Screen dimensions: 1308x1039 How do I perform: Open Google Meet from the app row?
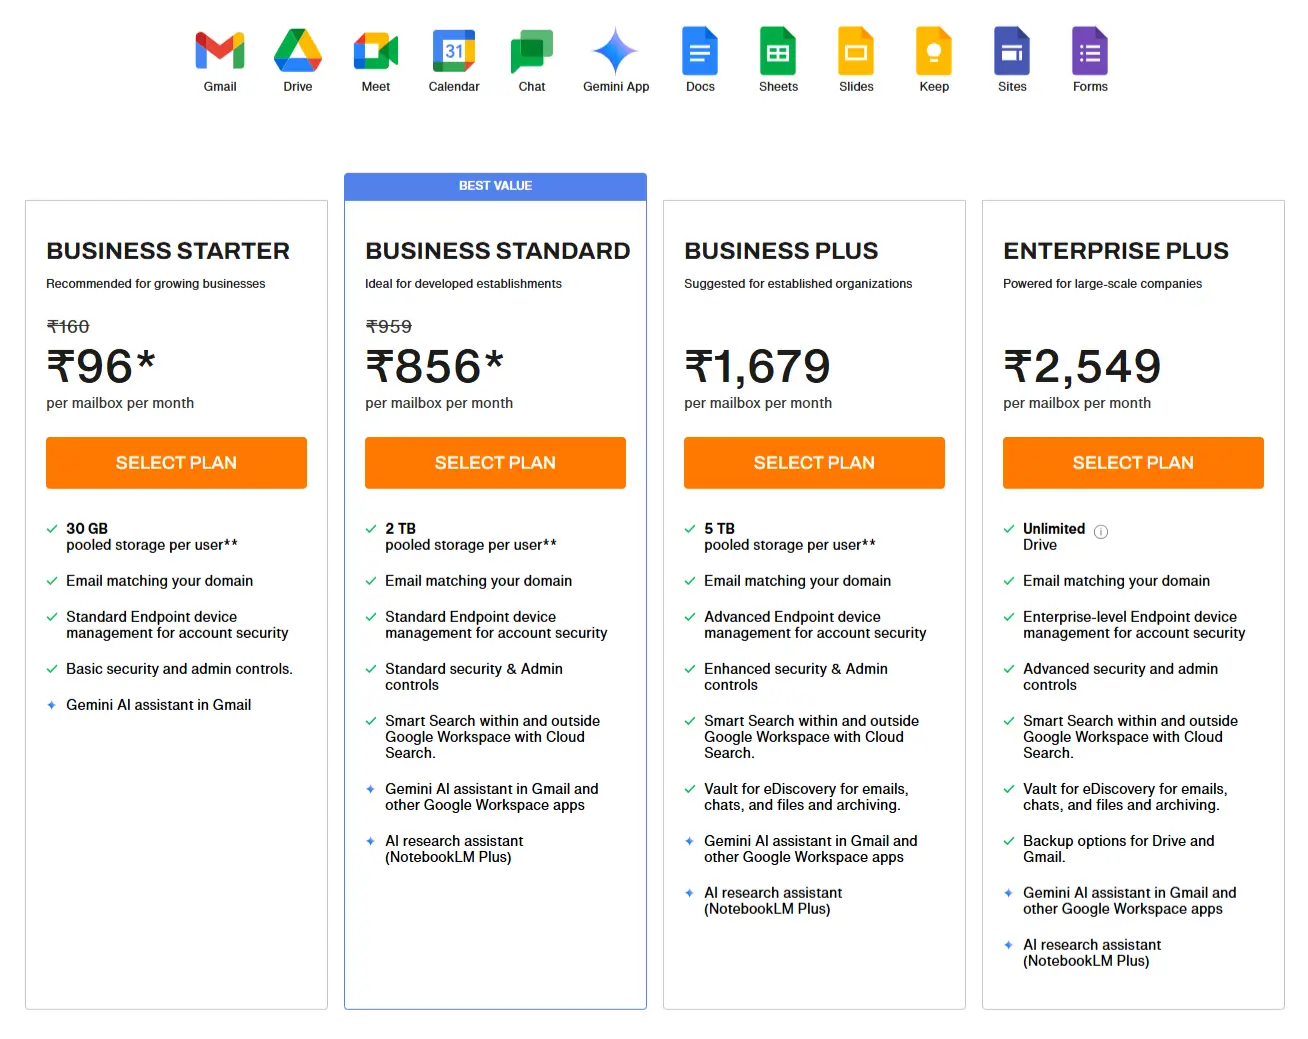[x=375, y=48]
